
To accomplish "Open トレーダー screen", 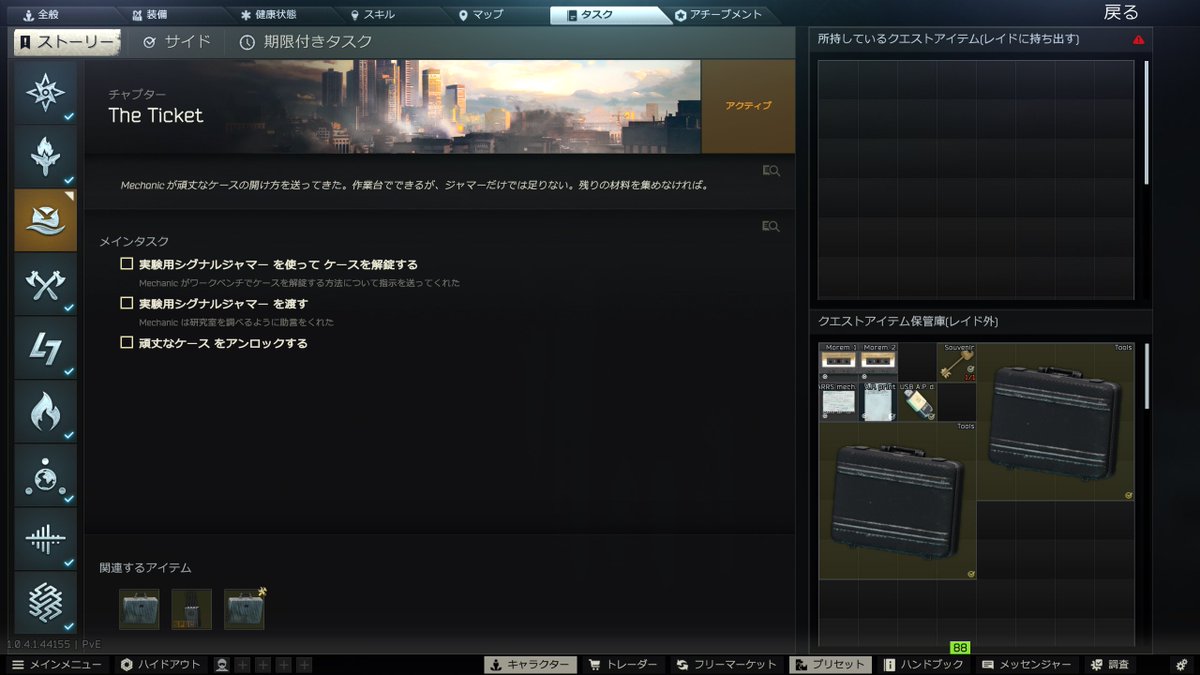I will coord(623,665).
